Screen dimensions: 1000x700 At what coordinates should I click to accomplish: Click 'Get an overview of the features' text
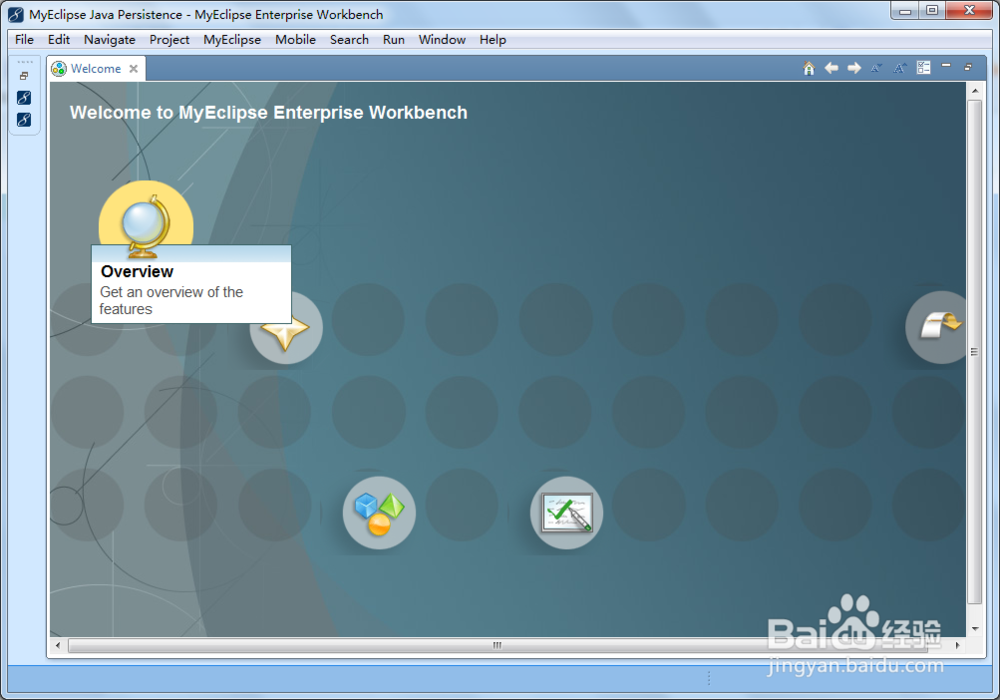171,300
